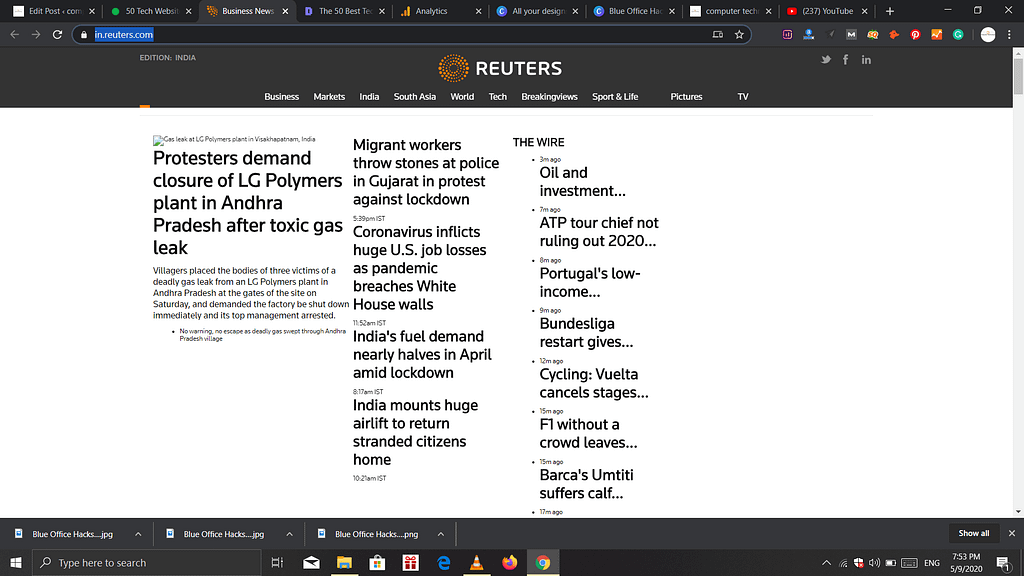The width and height of the screenshot is (1024, 576).
Task: Open the Windows Start menu
Action: pos(16,562)
